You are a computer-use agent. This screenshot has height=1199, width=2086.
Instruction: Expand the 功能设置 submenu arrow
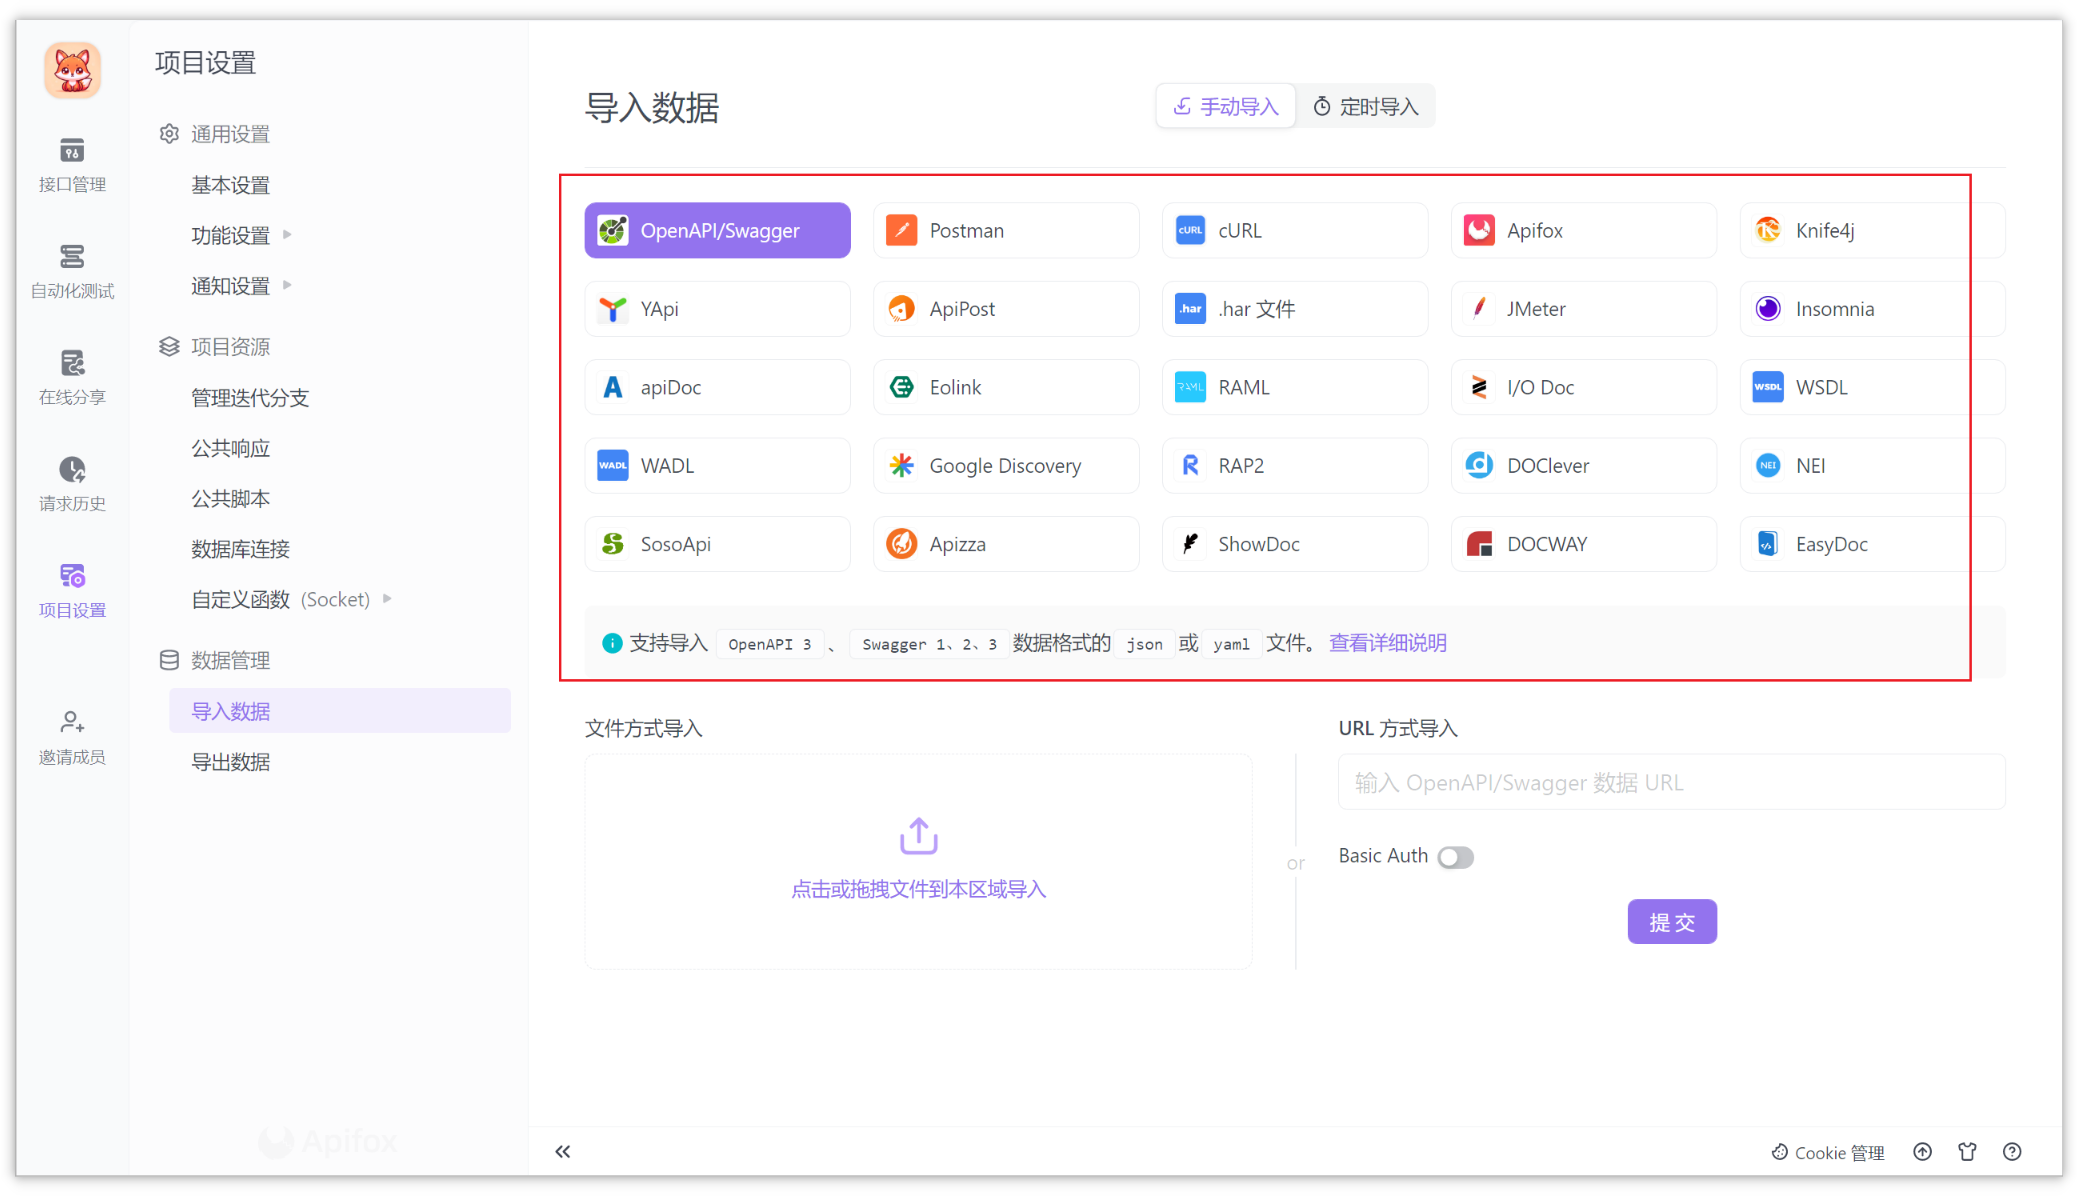tap(287, 235)
